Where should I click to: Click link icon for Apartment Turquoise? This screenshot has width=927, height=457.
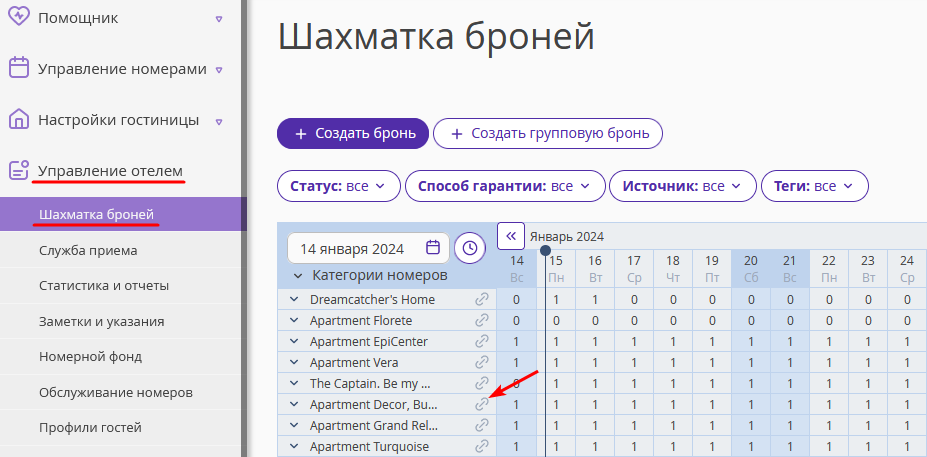[482, 446]
